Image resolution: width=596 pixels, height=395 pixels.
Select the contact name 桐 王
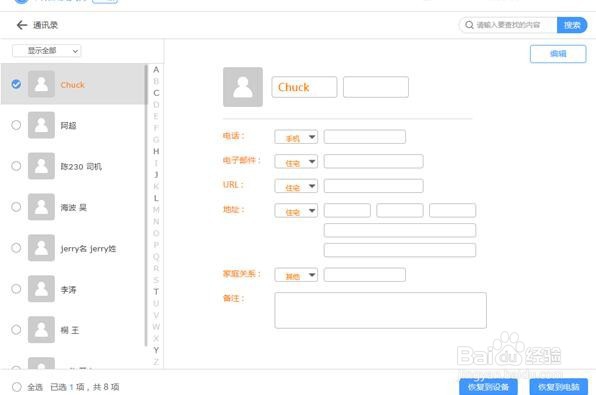(70, 330)
